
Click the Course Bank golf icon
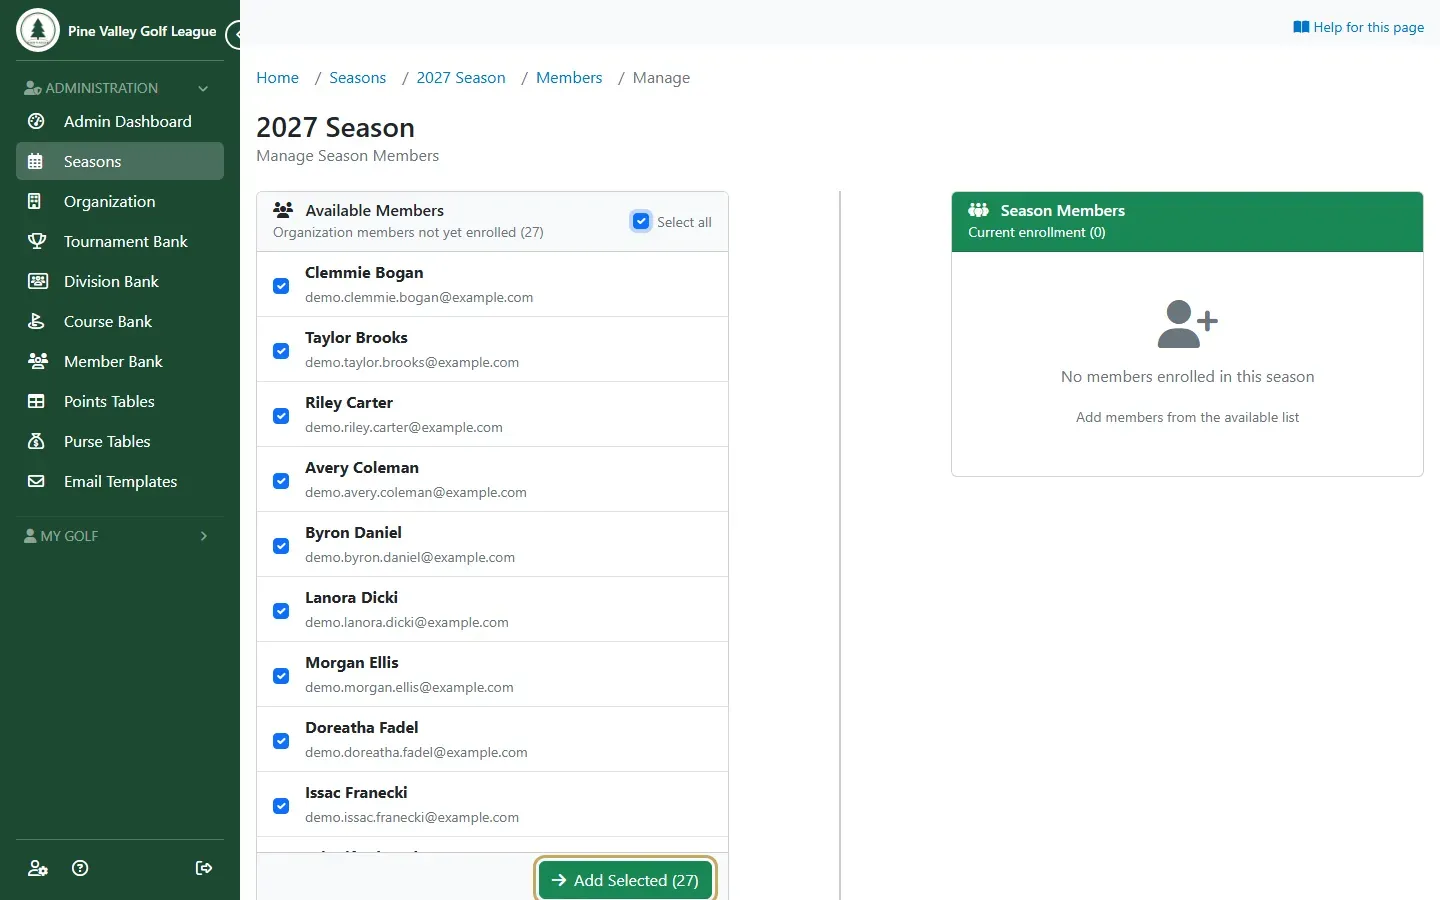(x=36, y=321)
